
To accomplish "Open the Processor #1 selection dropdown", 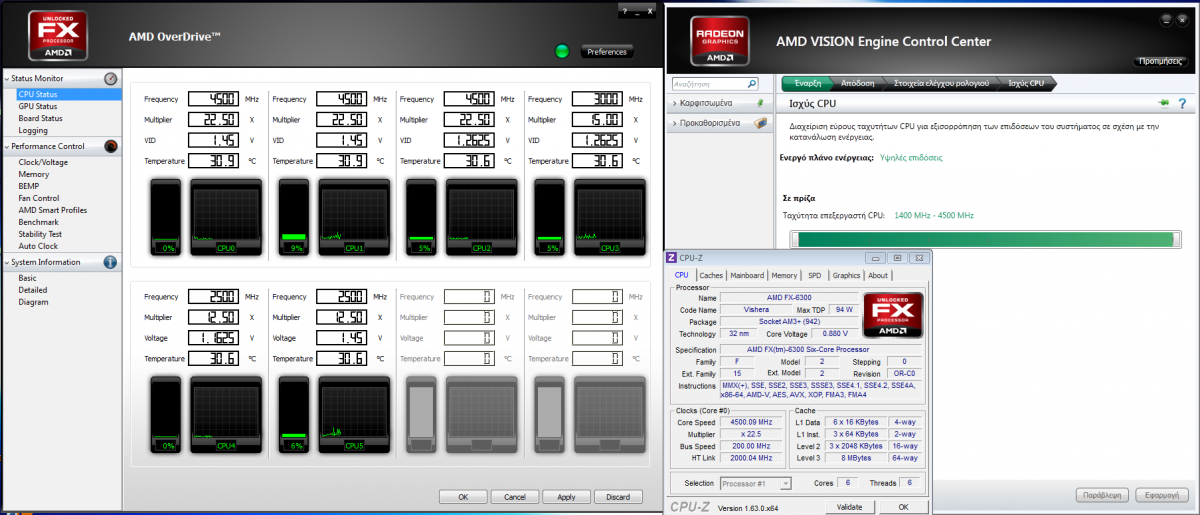I will [x=755, y=483].
